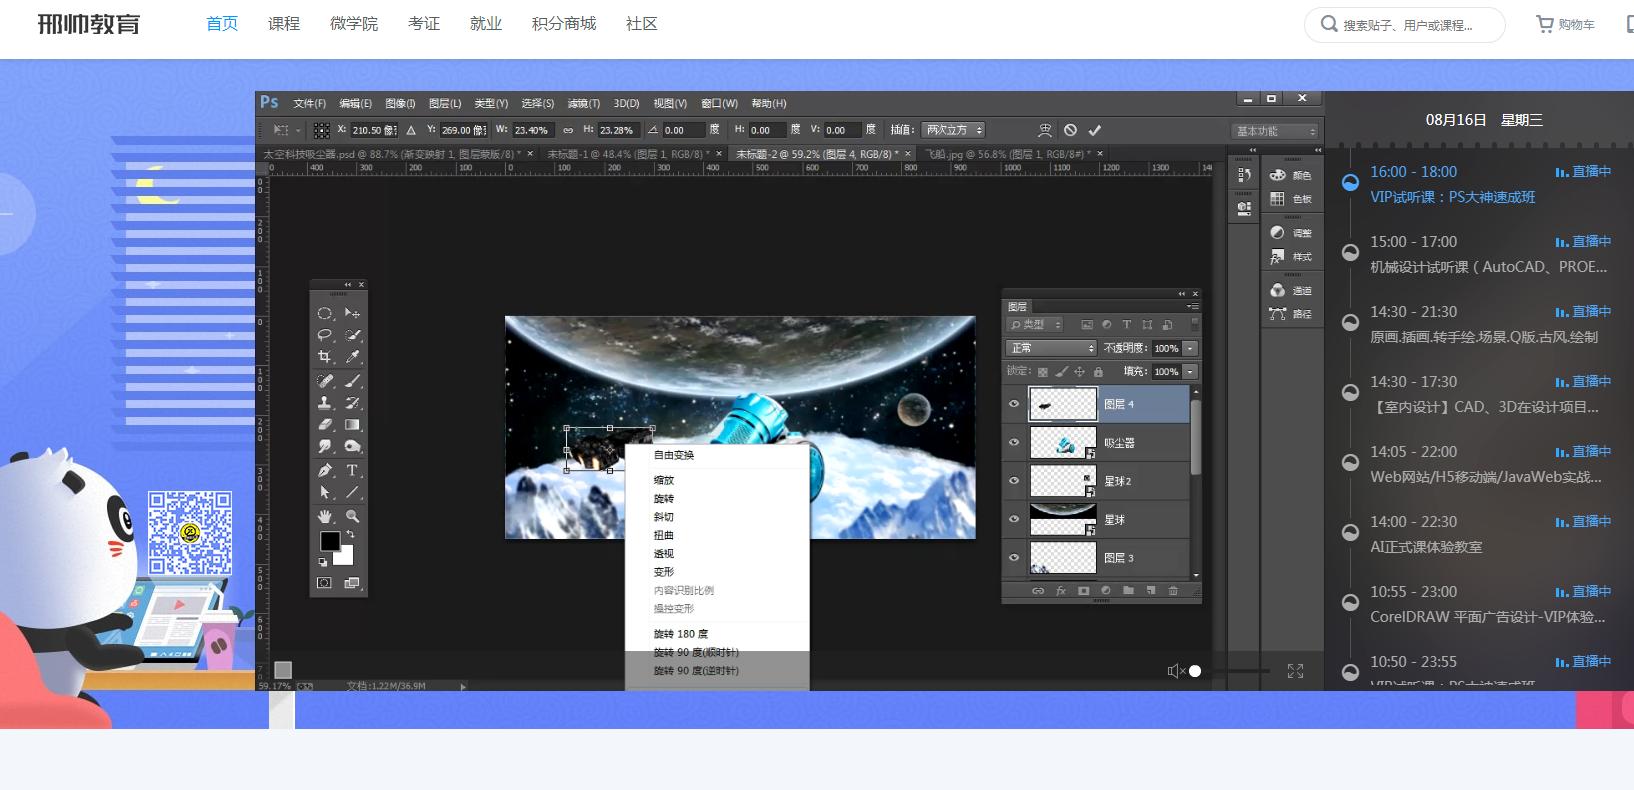Image resolution: width=1634 pixels, height=790 pixels.
Task: Commit transform with the checkmark icon
Action: tap(1095, 130)
